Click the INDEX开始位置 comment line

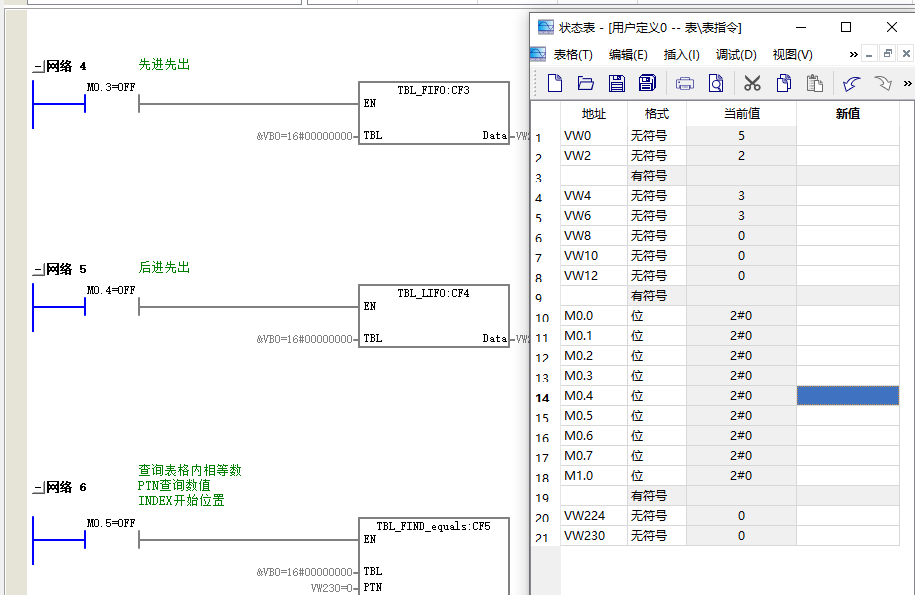[x=181, y=500]
